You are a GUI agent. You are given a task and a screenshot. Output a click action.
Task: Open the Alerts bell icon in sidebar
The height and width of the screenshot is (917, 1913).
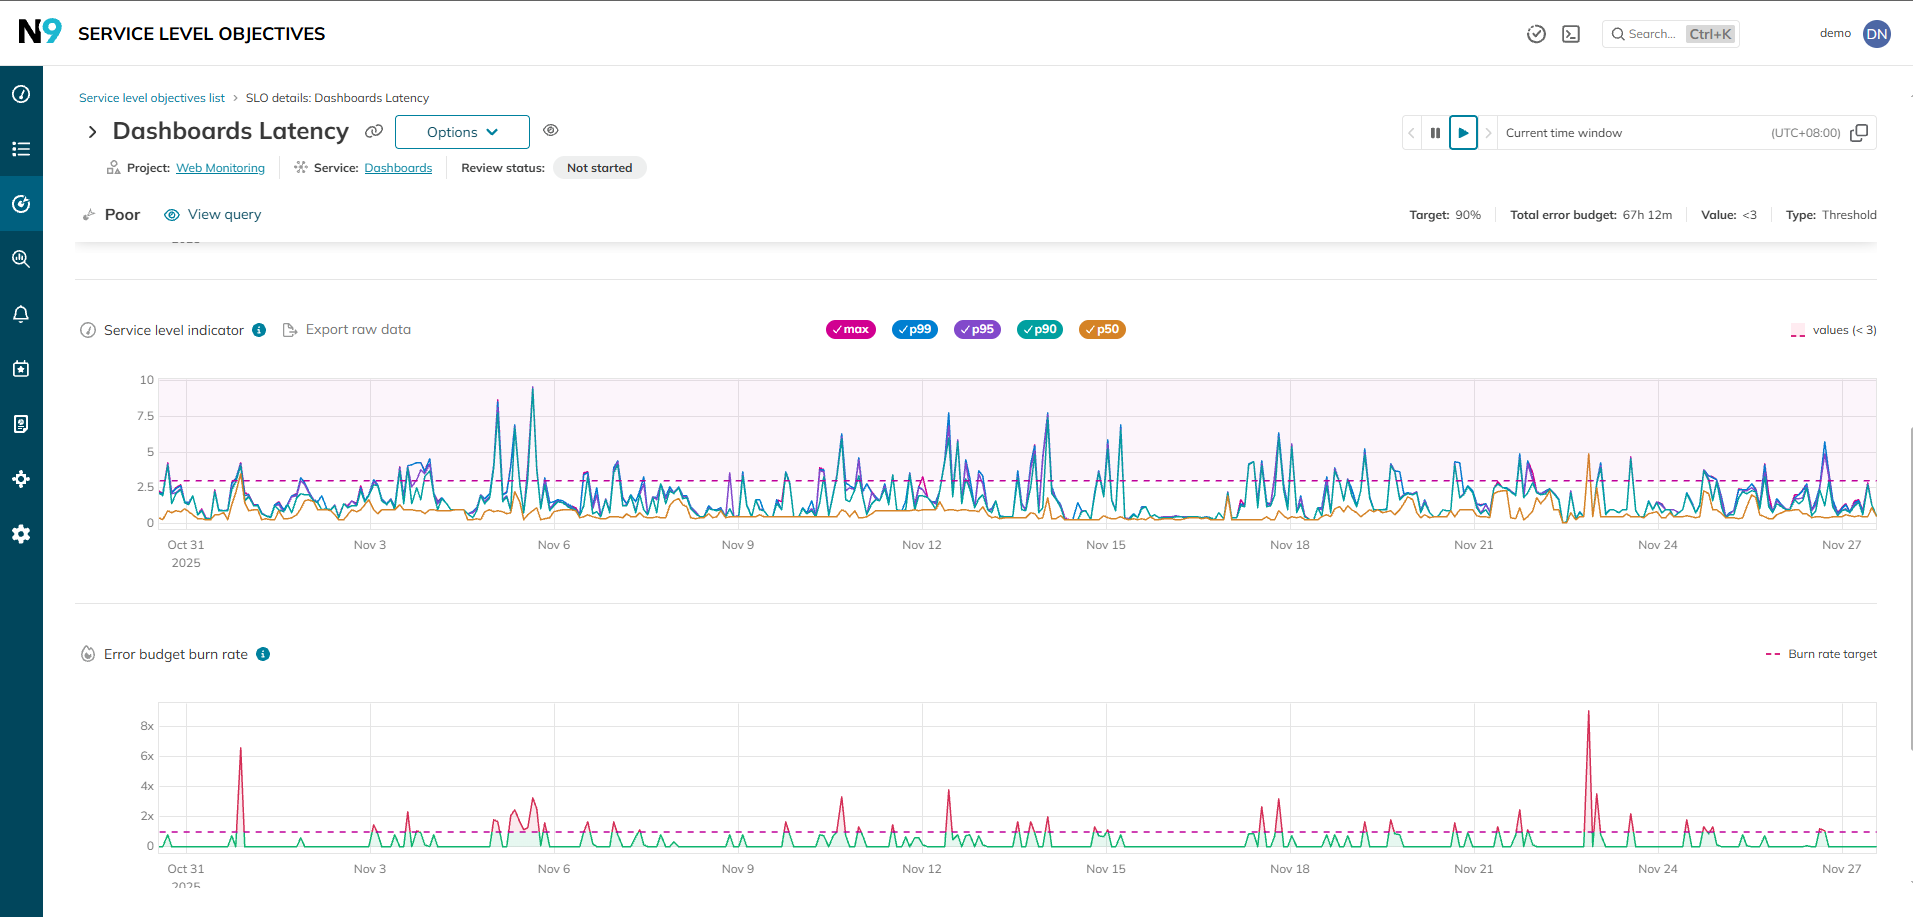pyautogui.click(x=21, y=314)
